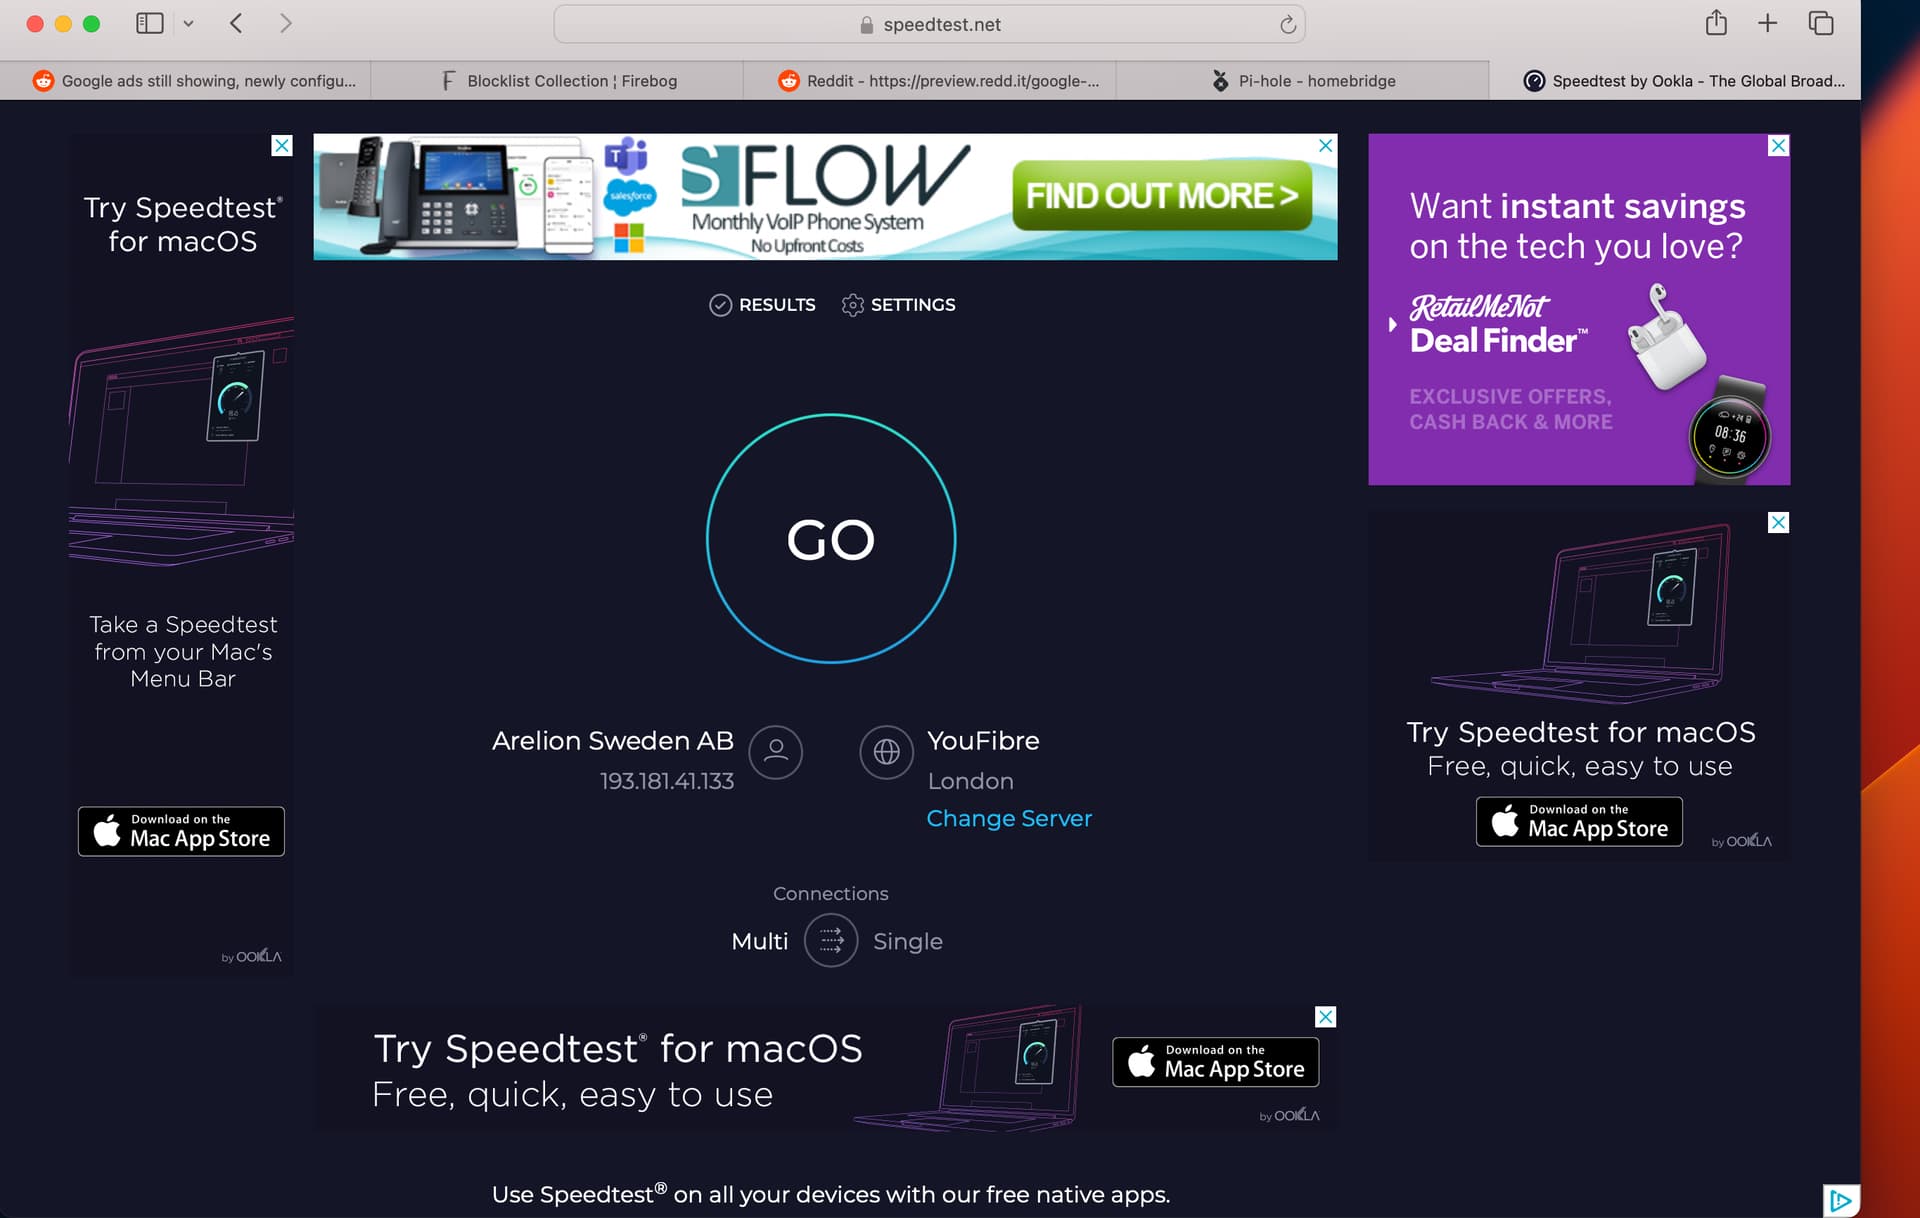This screenshot has height=1218, width=1920.
Task: Start the speed test with GO button
Action: pos(830,539)
